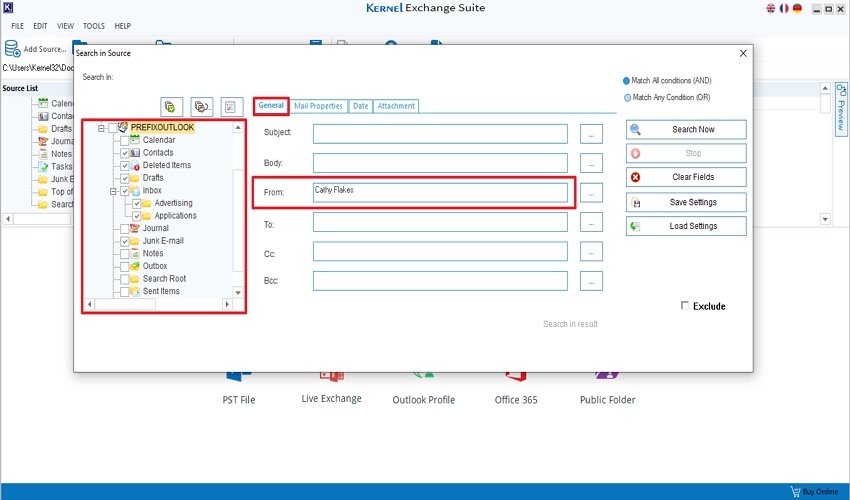Switch to the Mail Properties tab
The image size is (850, 500).
point(318,106)
